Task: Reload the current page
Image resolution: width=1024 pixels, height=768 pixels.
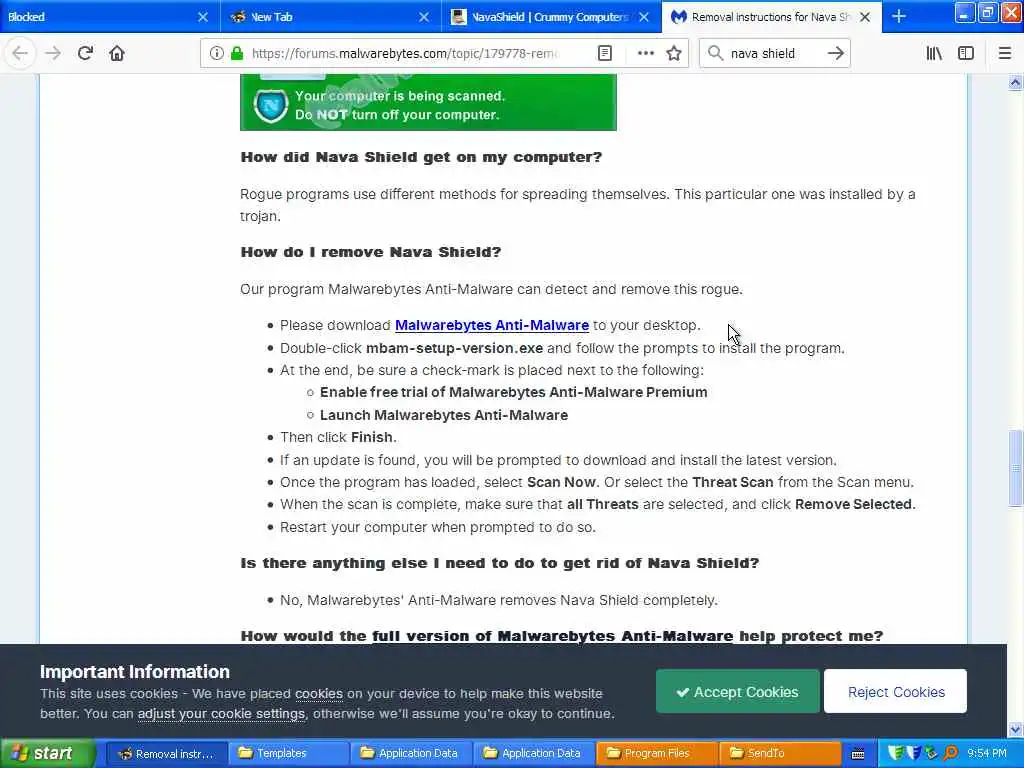Action: tap(85, 53)
